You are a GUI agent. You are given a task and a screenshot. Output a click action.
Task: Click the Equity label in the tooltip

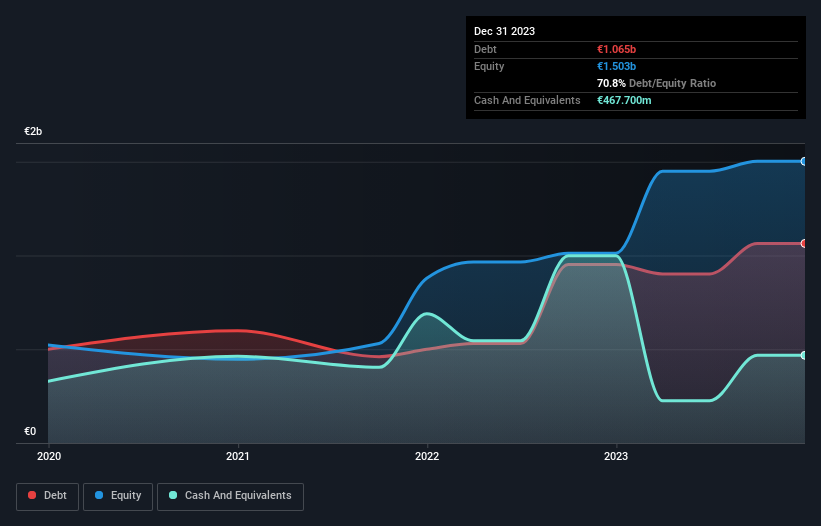click(489, 66)
